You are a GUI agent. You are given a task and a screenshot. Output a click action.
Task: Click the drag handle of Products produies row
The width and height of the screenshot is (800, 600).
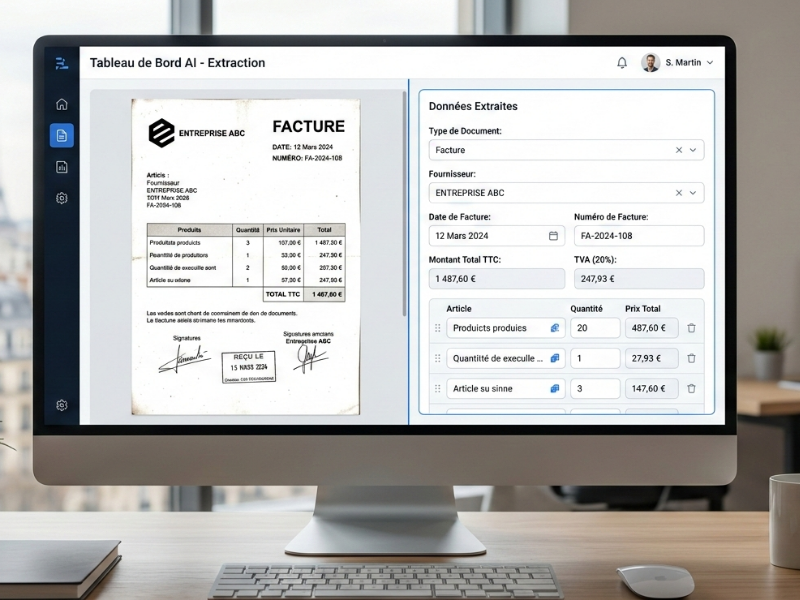click(x=437, y=328)
